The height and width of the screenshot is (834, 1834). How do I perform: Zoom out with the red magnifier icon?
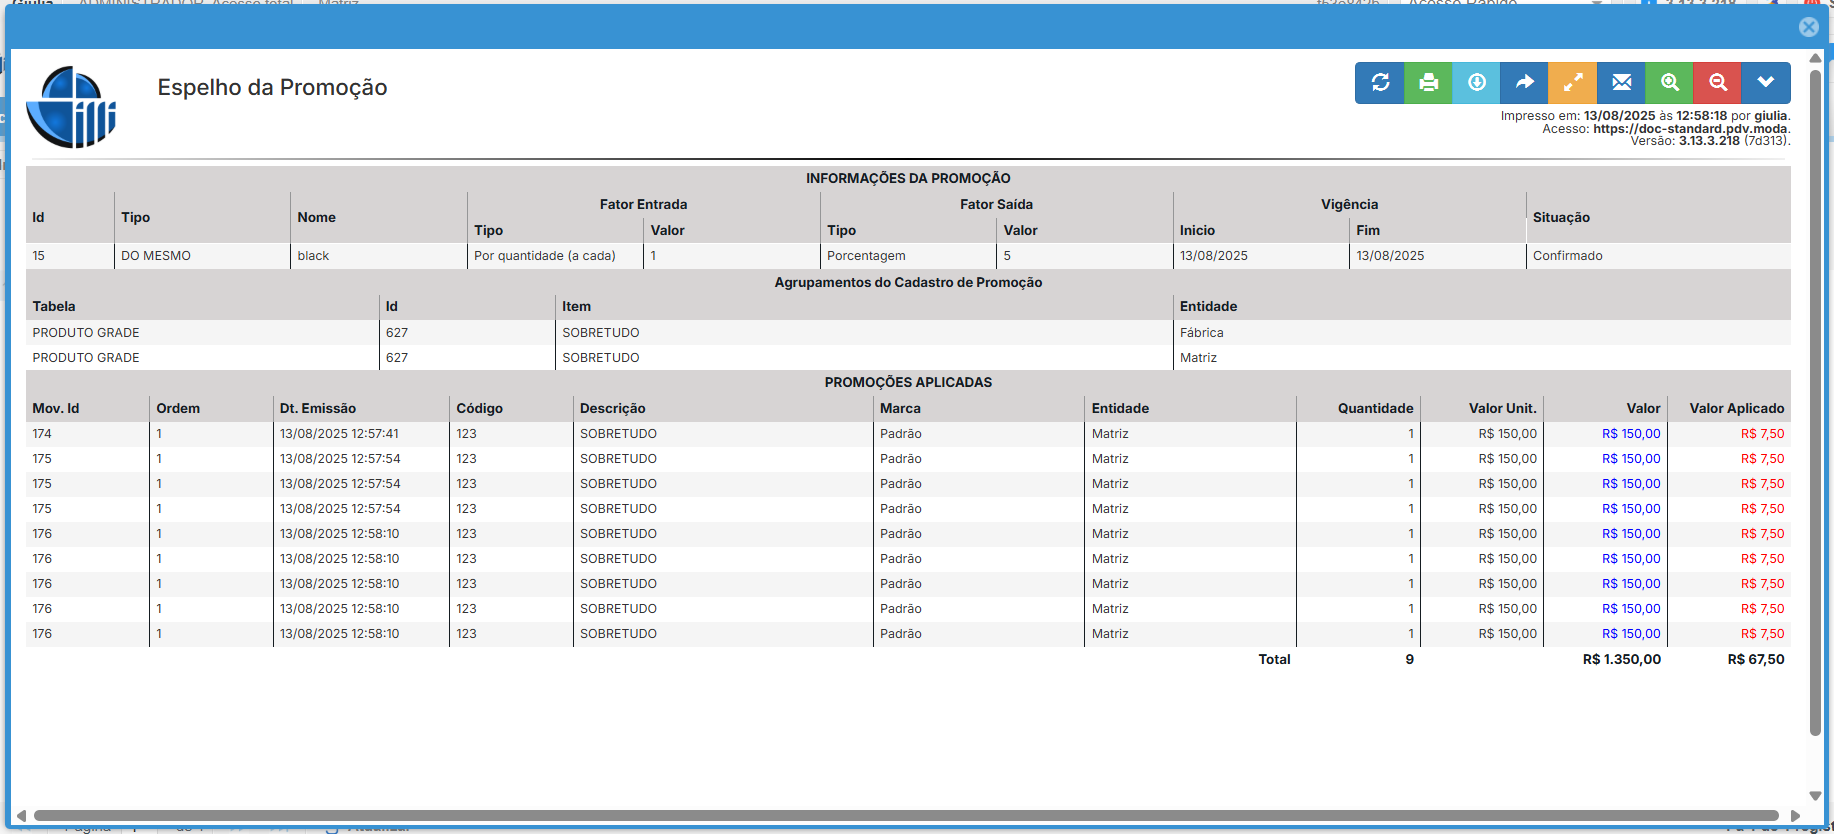(x=1717, y=83)
